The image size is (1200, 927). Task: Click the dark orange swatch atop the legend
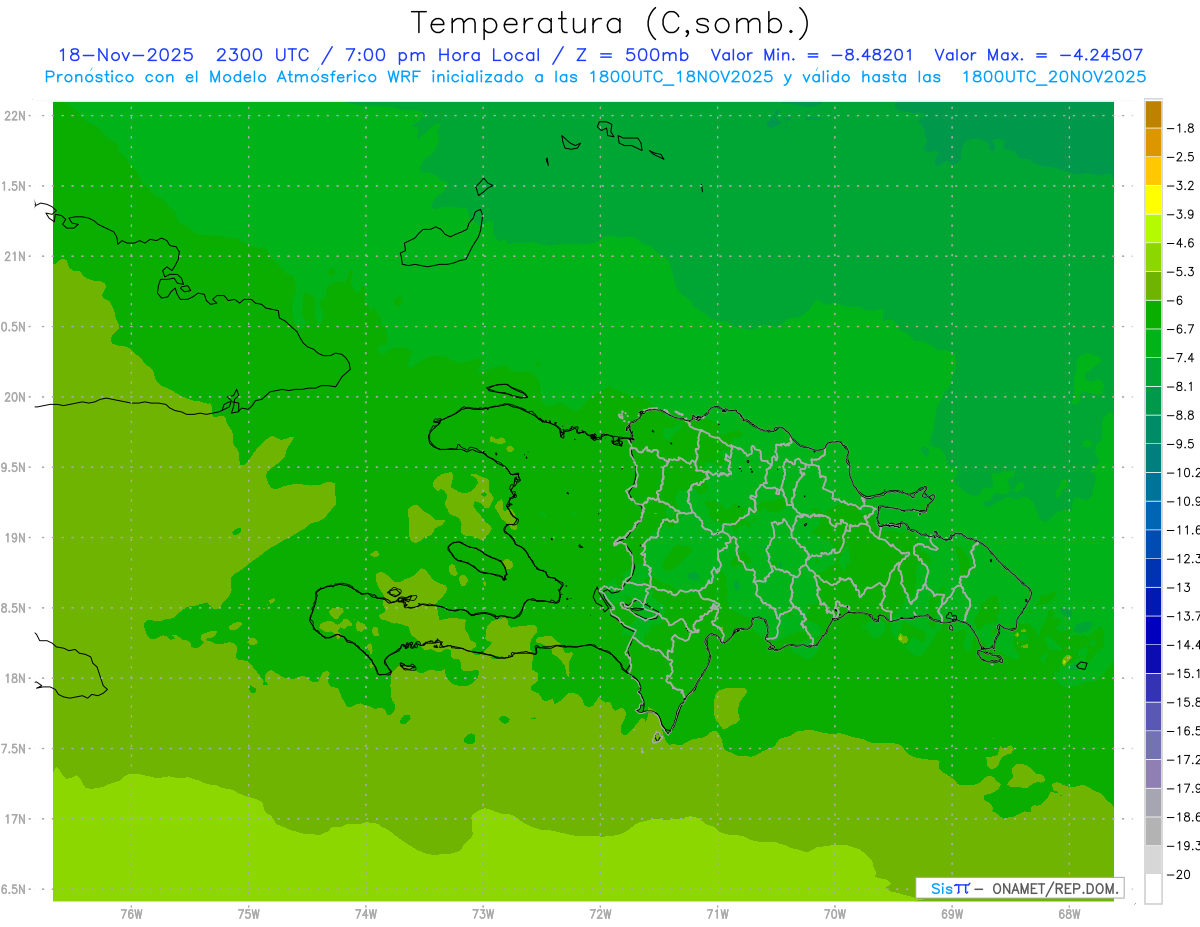point(1153,114)
